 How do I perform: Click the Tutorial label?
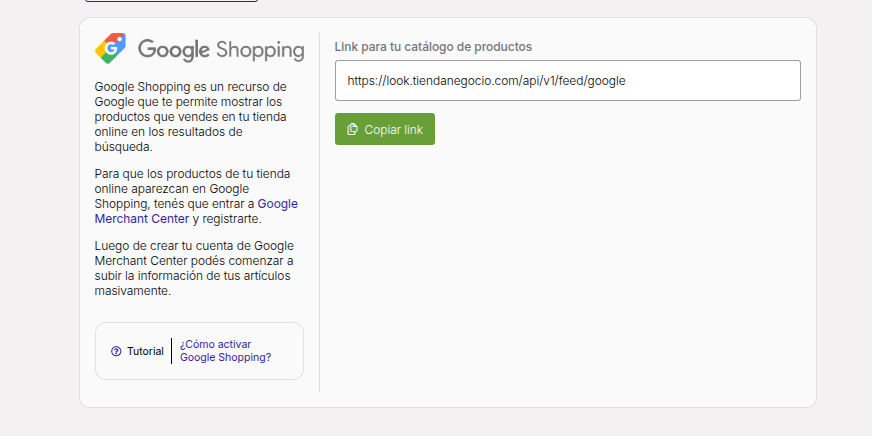(x=145, y=351)
